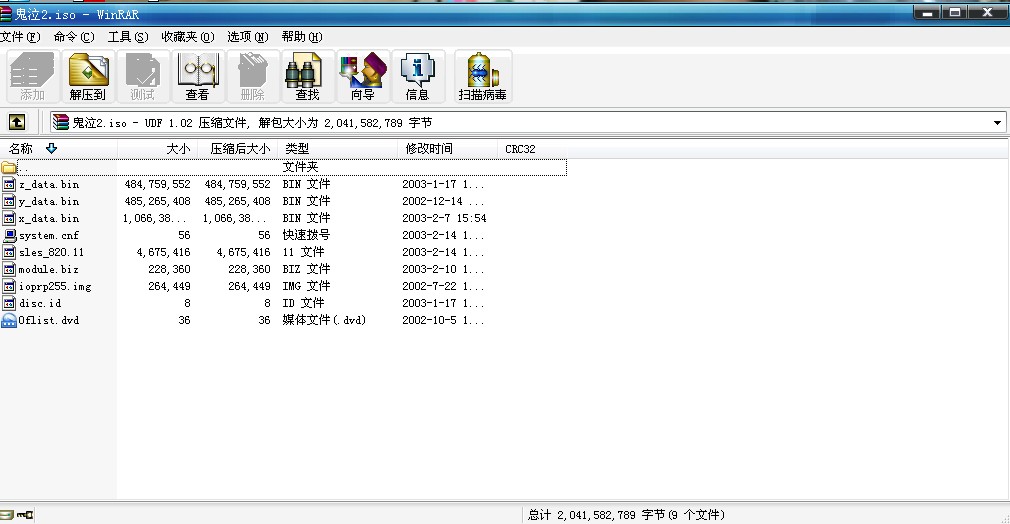1010x524 pixels.
Task: Open the 文件(F) menu
Action: point(20,37)
